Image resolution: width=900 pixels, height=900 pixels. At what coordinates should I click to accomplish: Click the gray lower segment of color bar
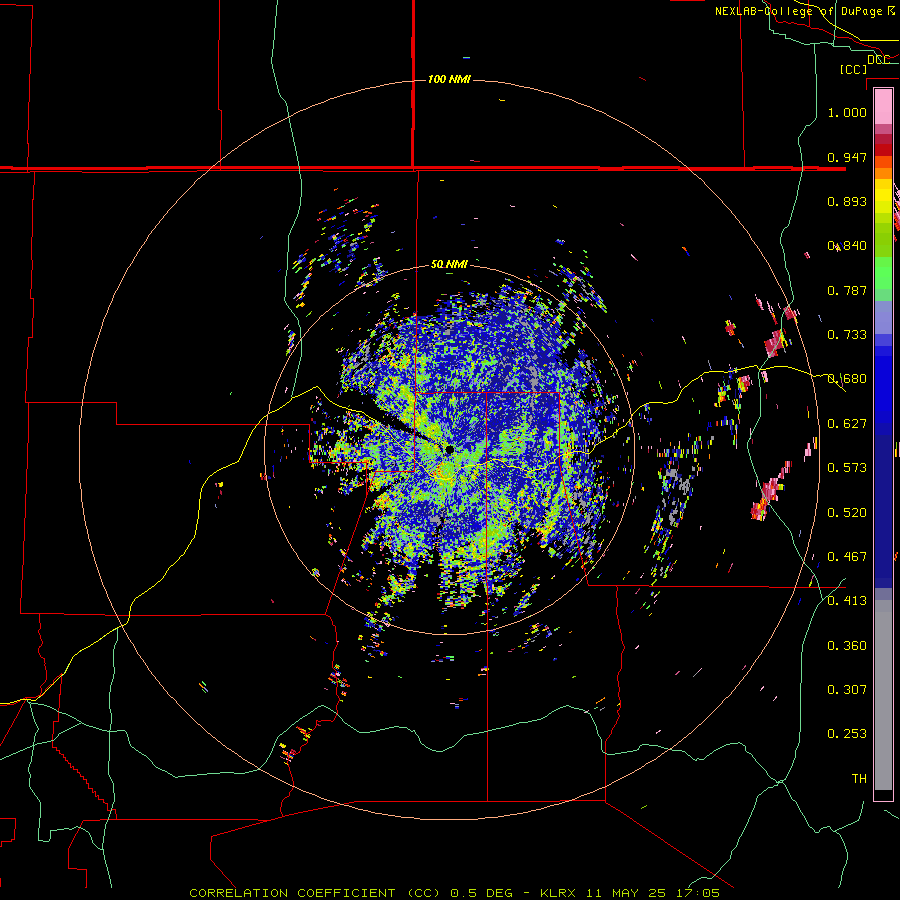pos(883,695)
